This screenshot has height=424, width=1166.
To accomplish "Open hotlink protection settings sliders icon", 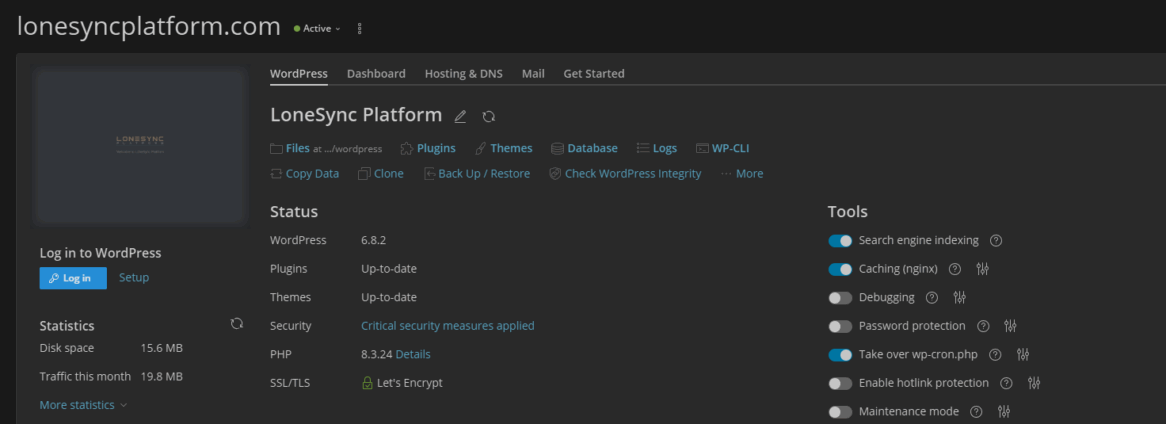I will (1034, 383).
